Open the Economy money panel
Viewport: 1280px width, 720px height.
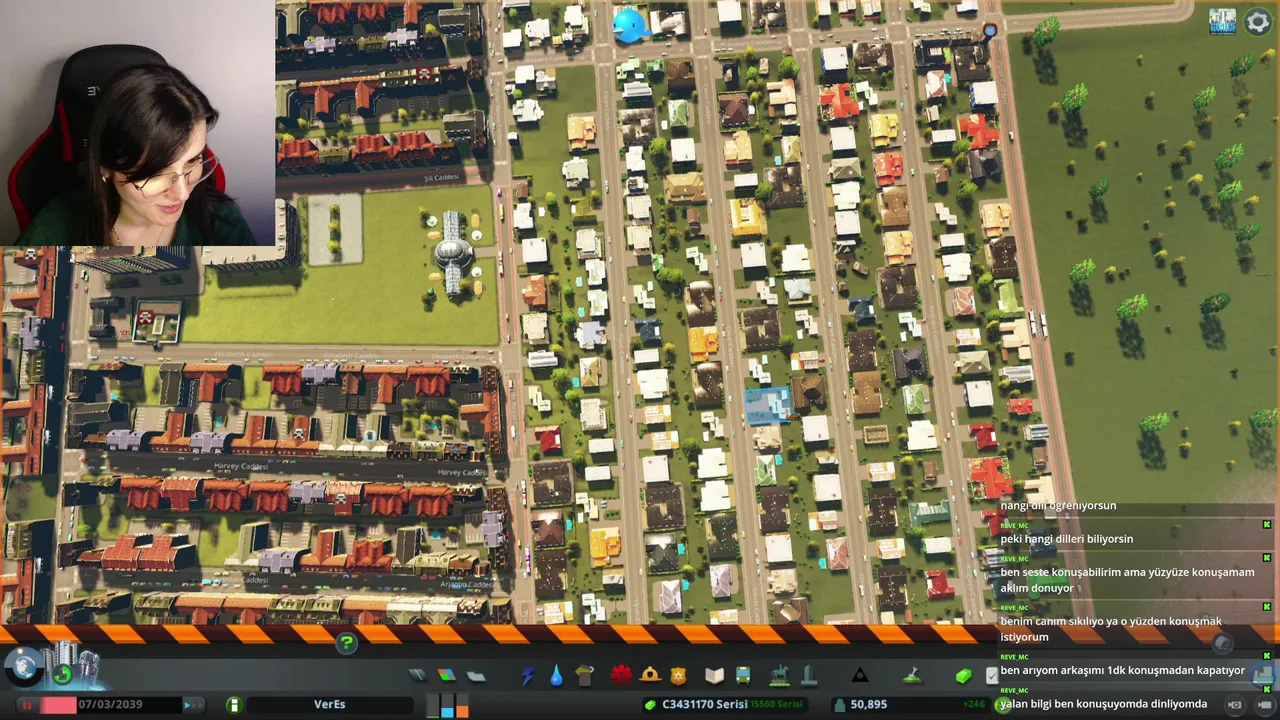tap(963, 676)
